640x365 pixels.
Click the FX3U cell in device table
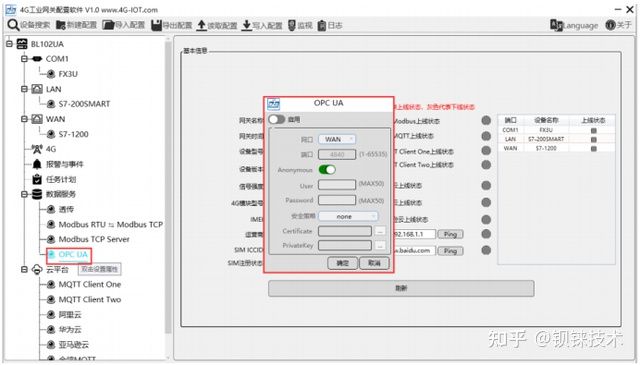[x=546, y=130]
